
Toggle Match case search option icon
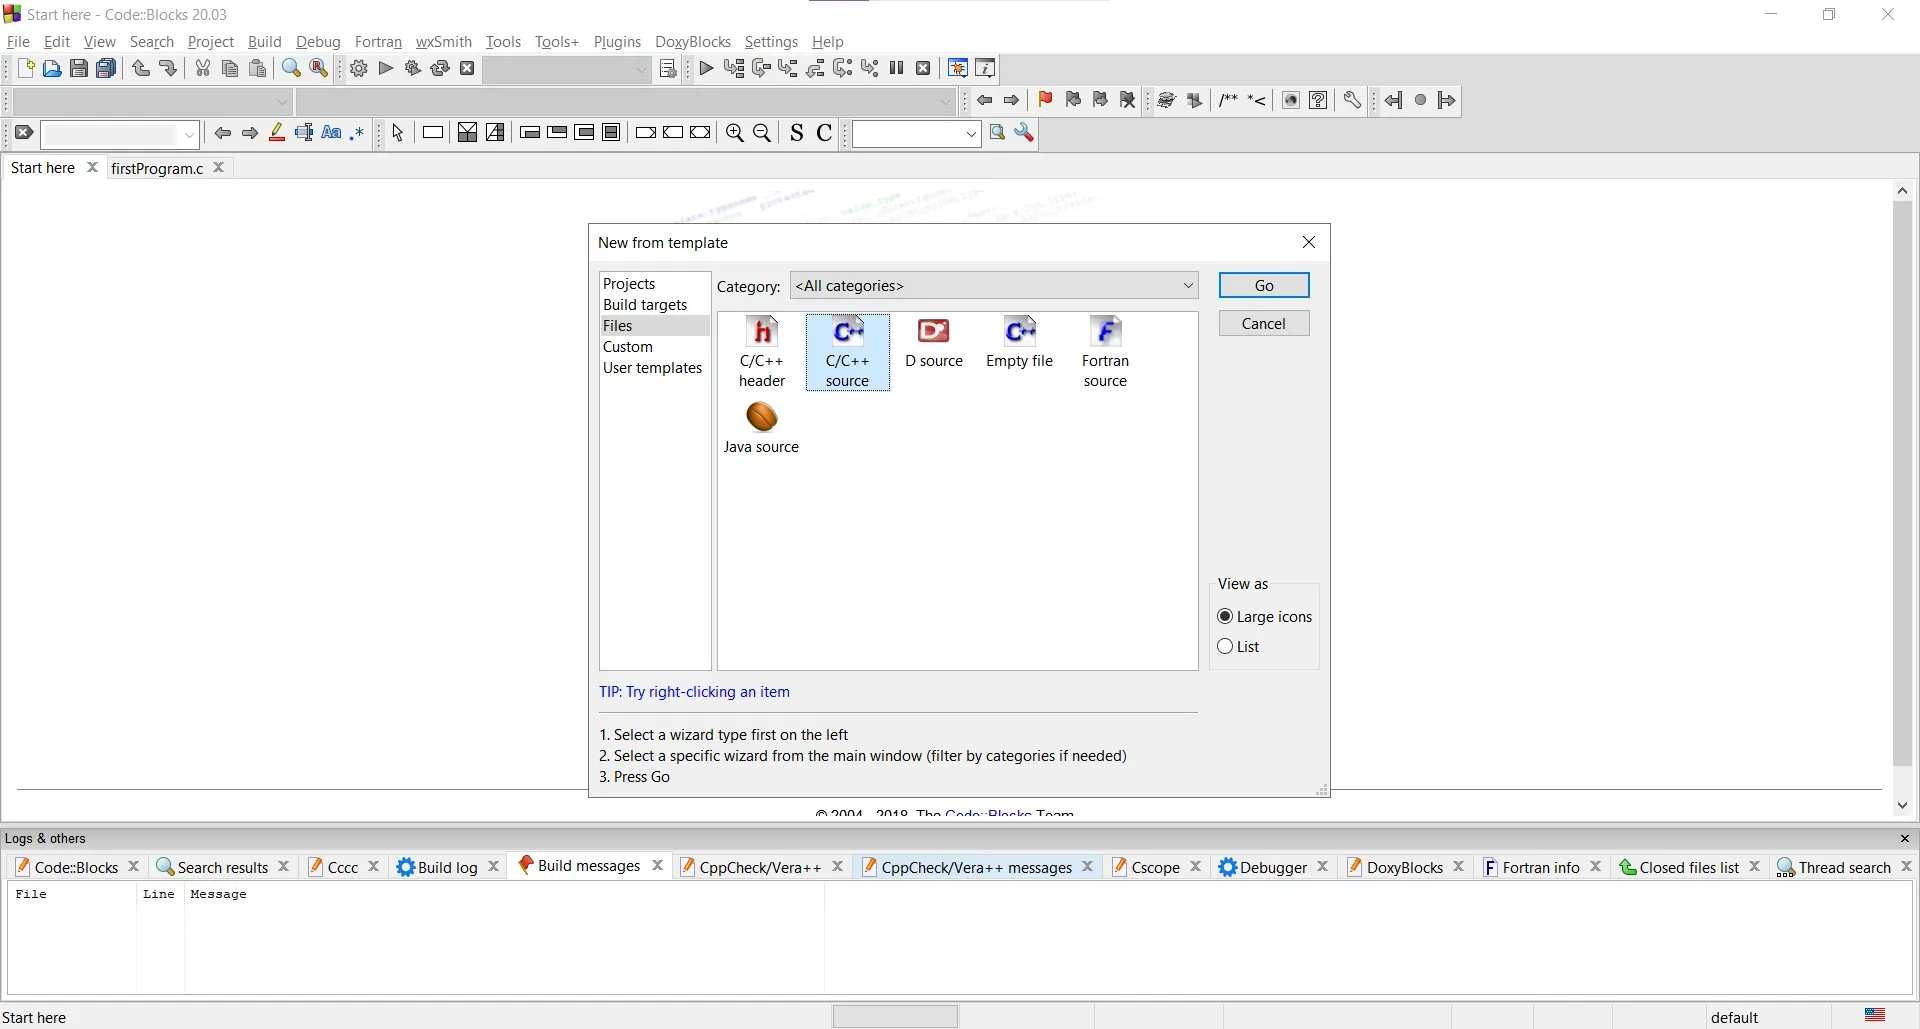pos(332,134)
